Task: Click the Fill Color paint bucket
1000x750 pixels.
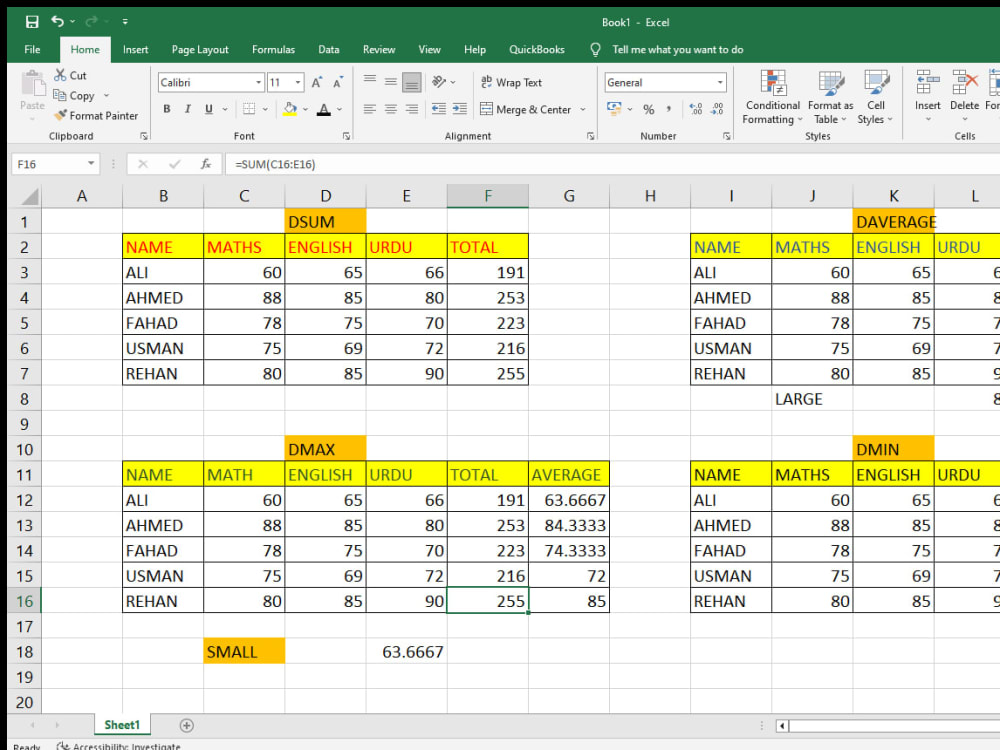Action: coord(290,109)
